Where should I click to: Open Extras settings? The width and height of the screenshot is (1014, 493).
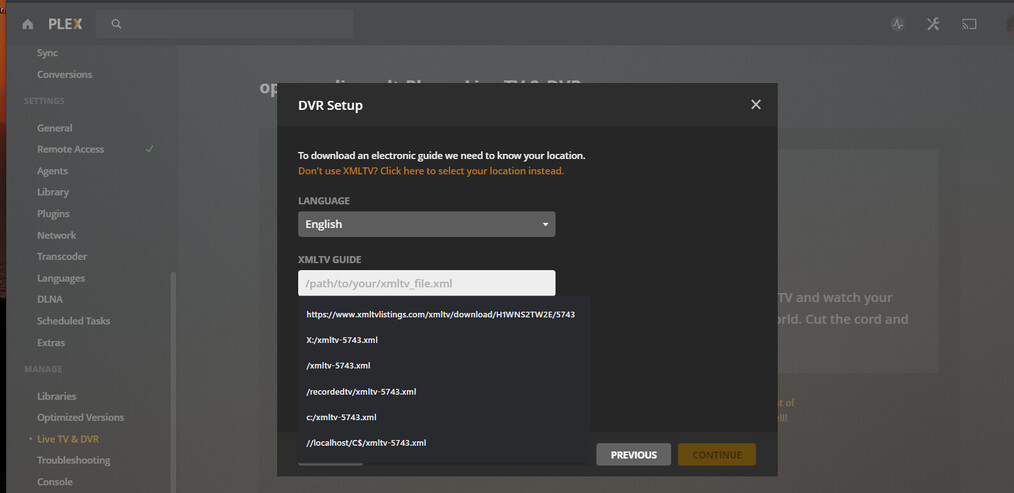51,343
